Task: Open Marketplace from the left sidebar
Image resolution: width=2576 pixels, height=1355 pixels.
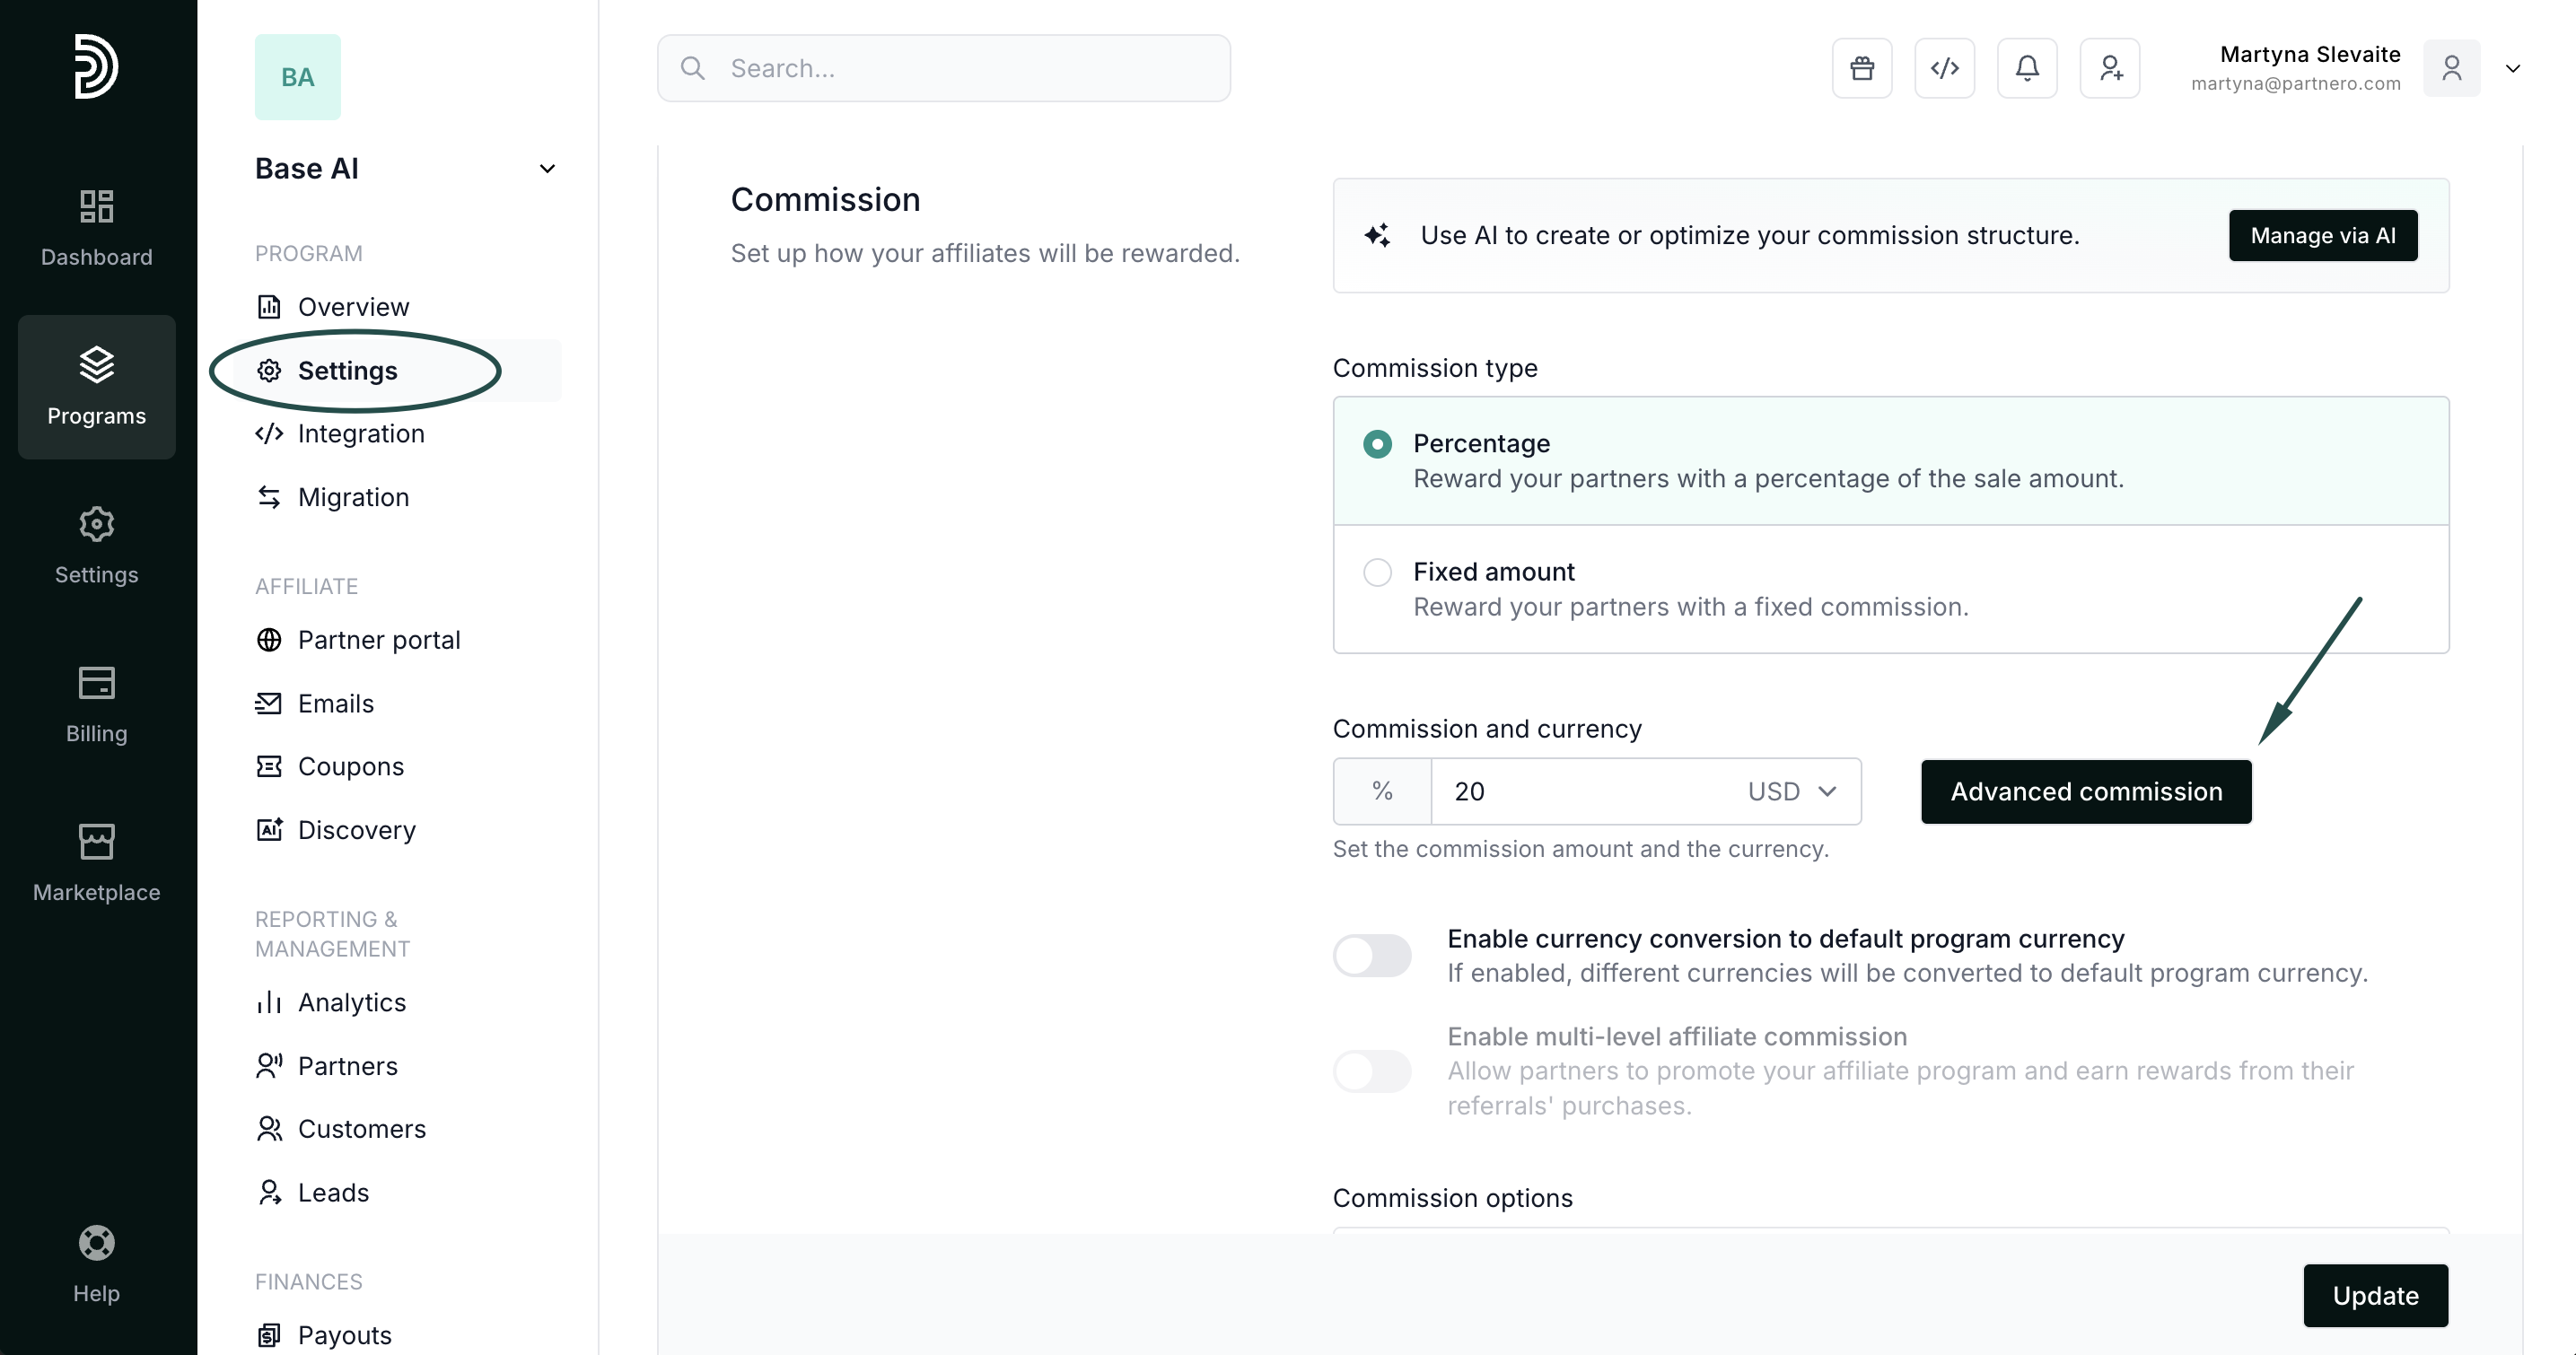Action: [x=96, y=862]
